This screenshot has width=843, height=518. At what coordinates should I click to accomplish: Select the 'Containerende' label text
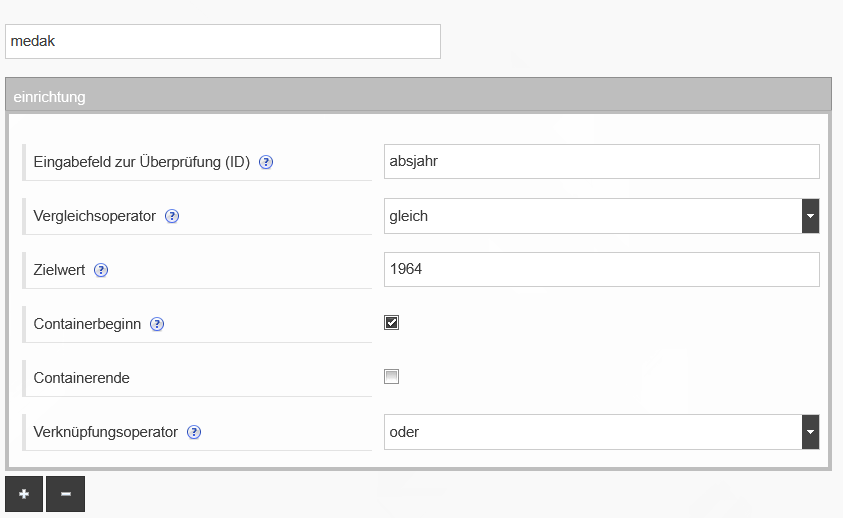(81, 378)
